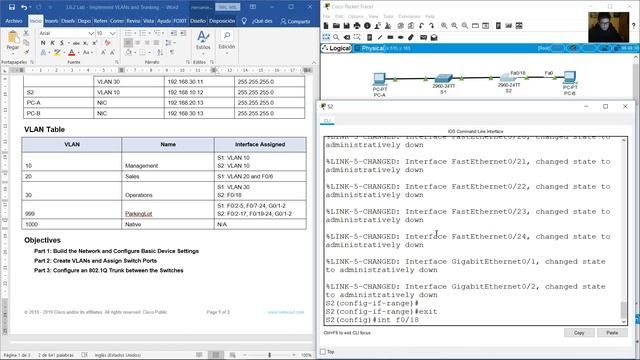Open the S1 switch on Packet Tracer canvas
This screenshot has height=360, width=640.
coord(444,78)
